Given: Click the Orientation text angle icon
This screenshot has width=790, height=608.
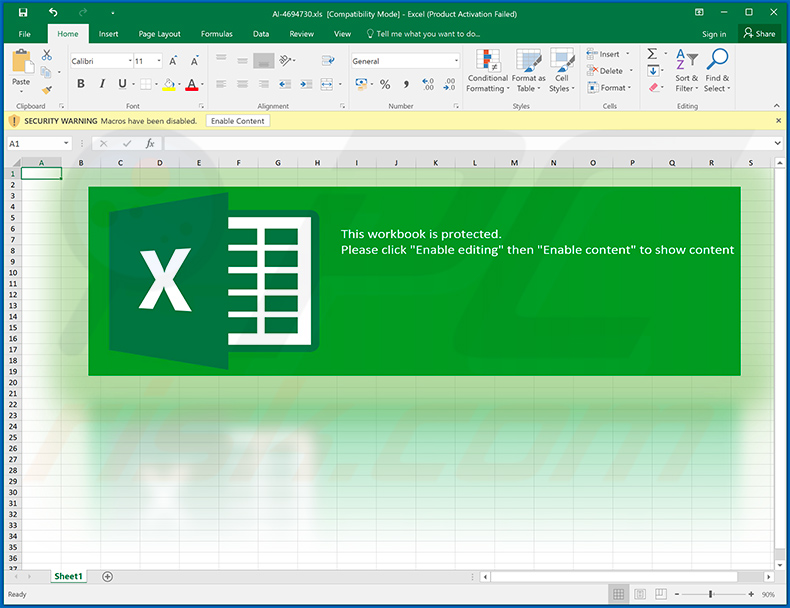Looking at the screenshot, I should (286, 61).
